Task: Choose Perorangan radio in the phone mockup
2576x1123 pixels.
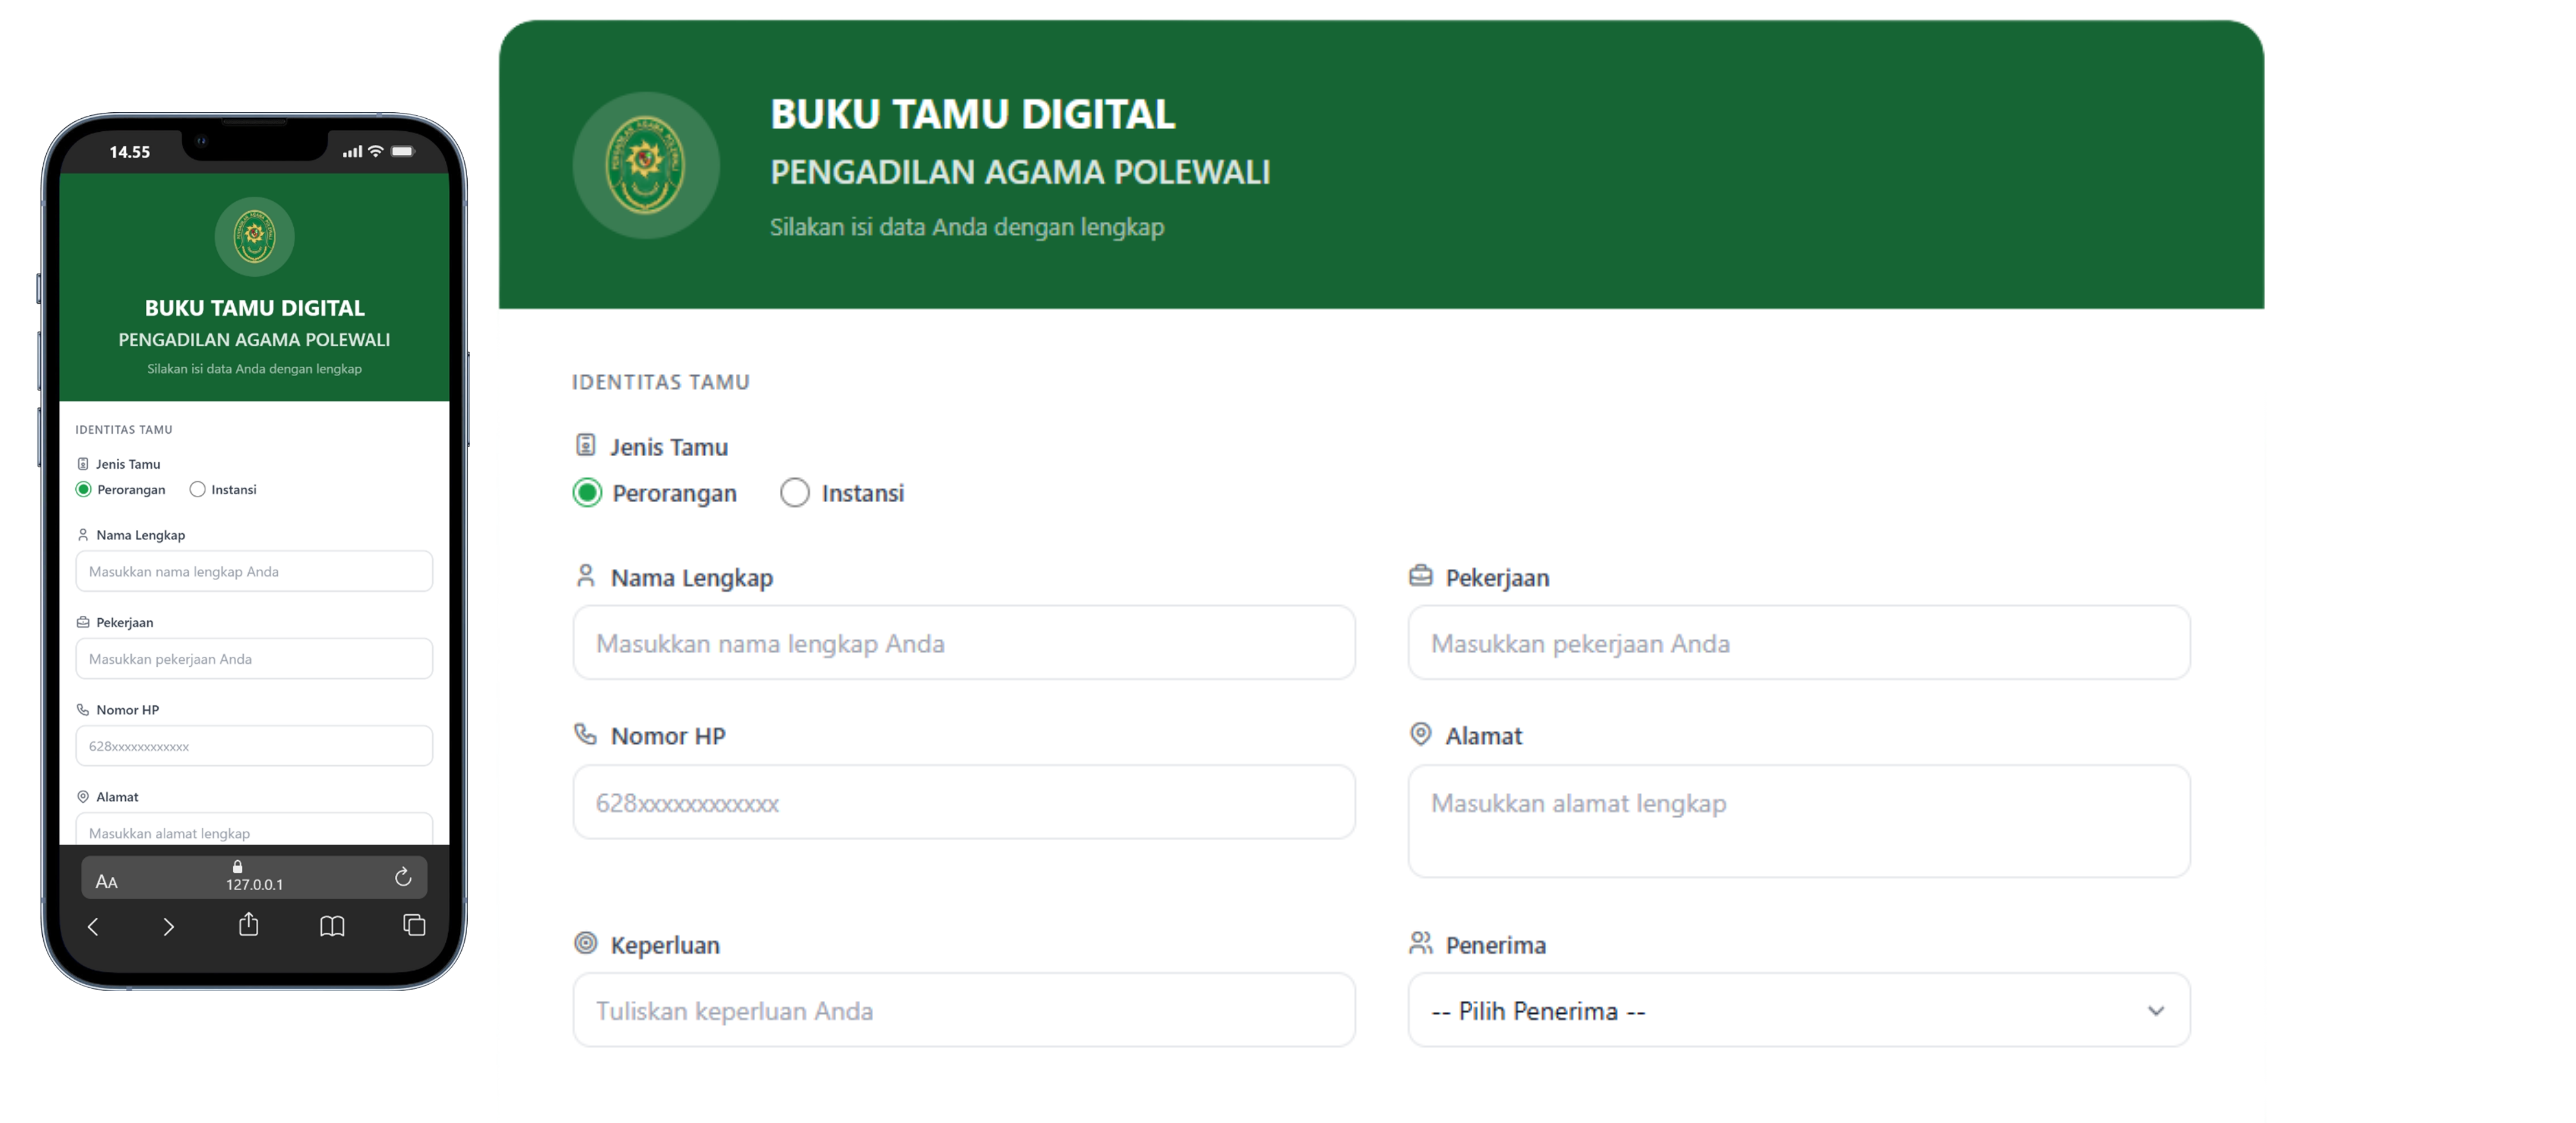Action: click(84, 490)
